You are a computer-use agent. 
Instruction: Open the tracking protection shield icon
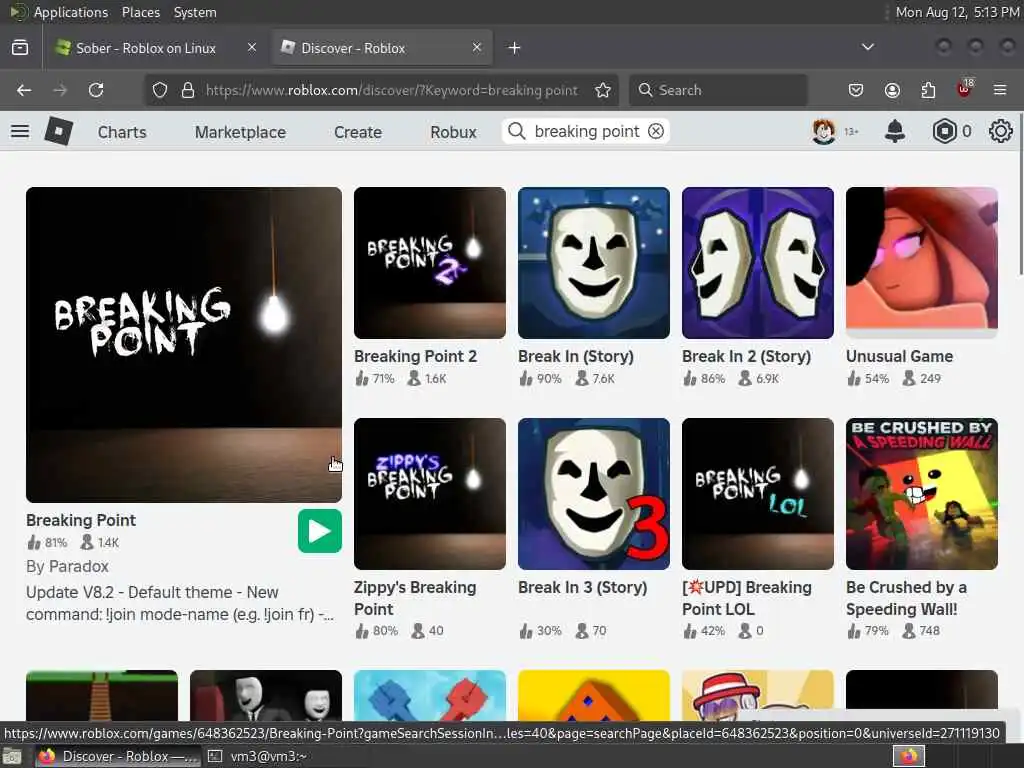point(160,90)
